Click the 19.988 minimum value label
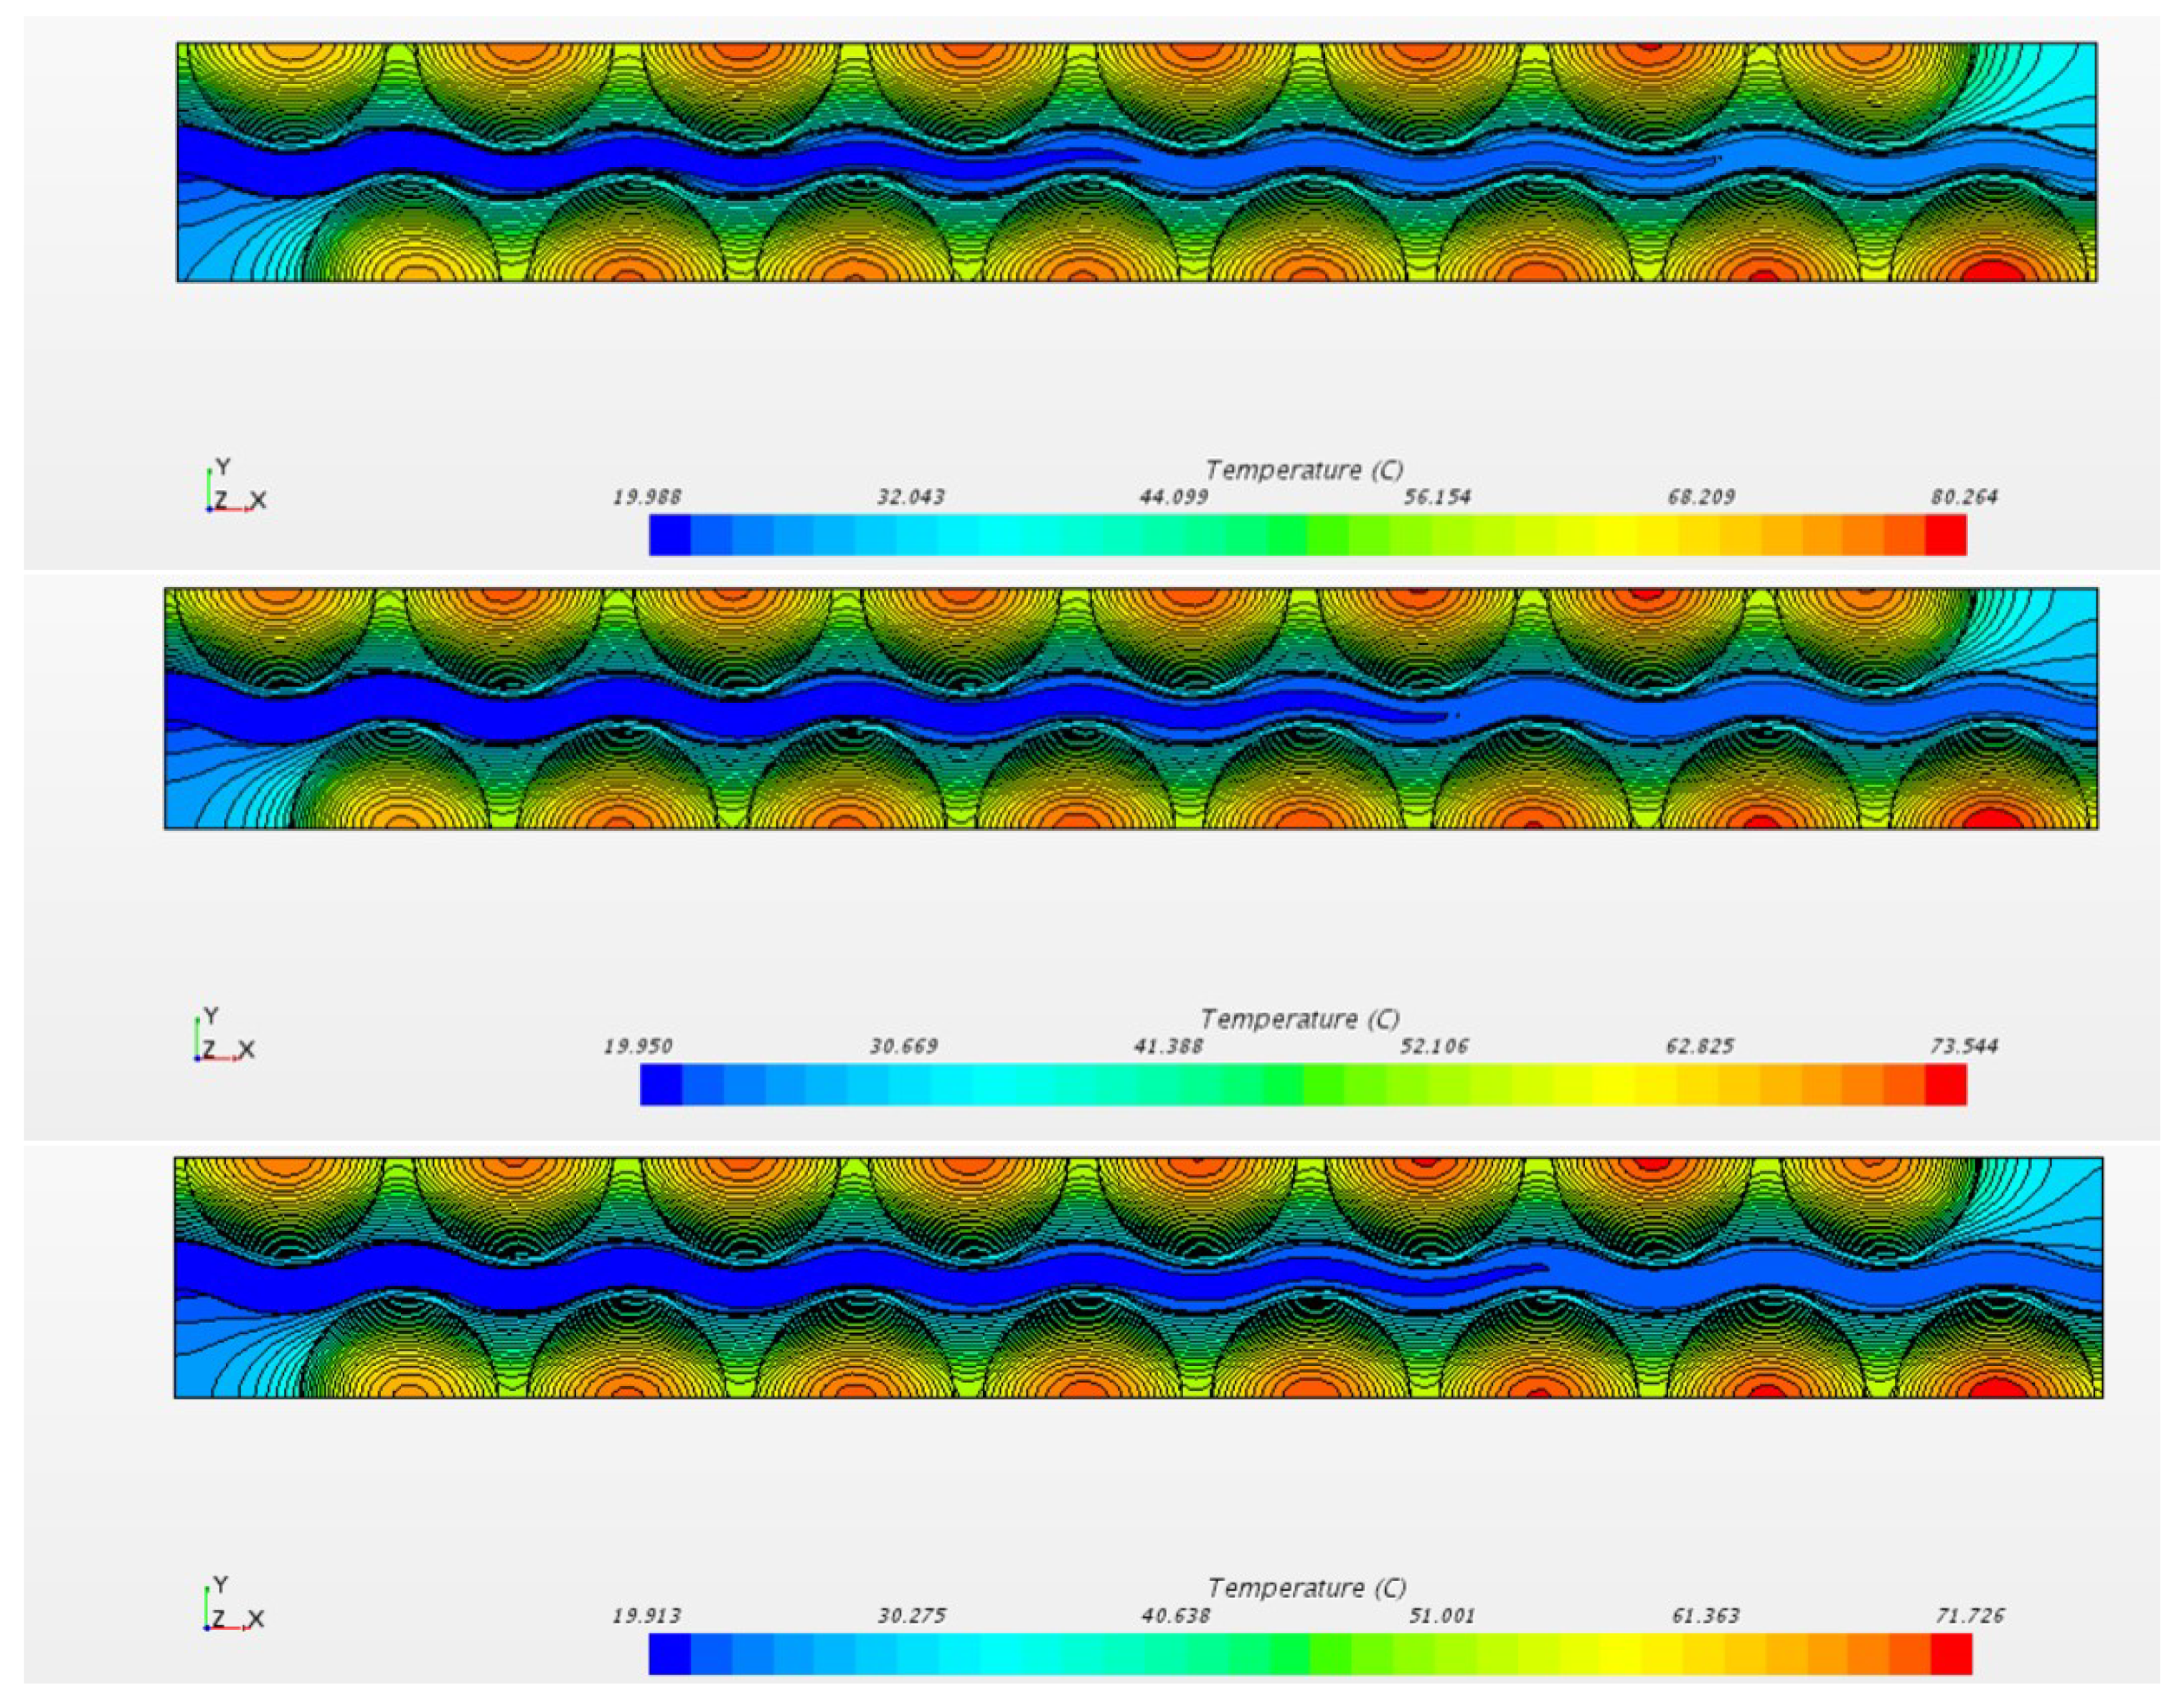The height and width of the screenshot is (1708, 2179). [648, 497]
